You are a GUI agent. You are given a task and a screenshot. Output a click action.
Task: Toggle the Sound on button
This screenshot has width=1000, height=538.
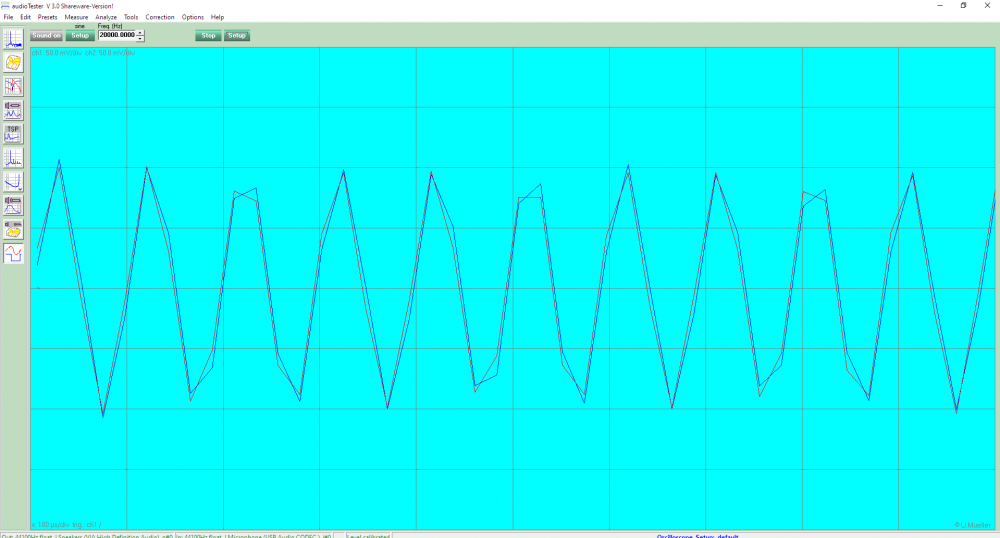tap(47, 36)
